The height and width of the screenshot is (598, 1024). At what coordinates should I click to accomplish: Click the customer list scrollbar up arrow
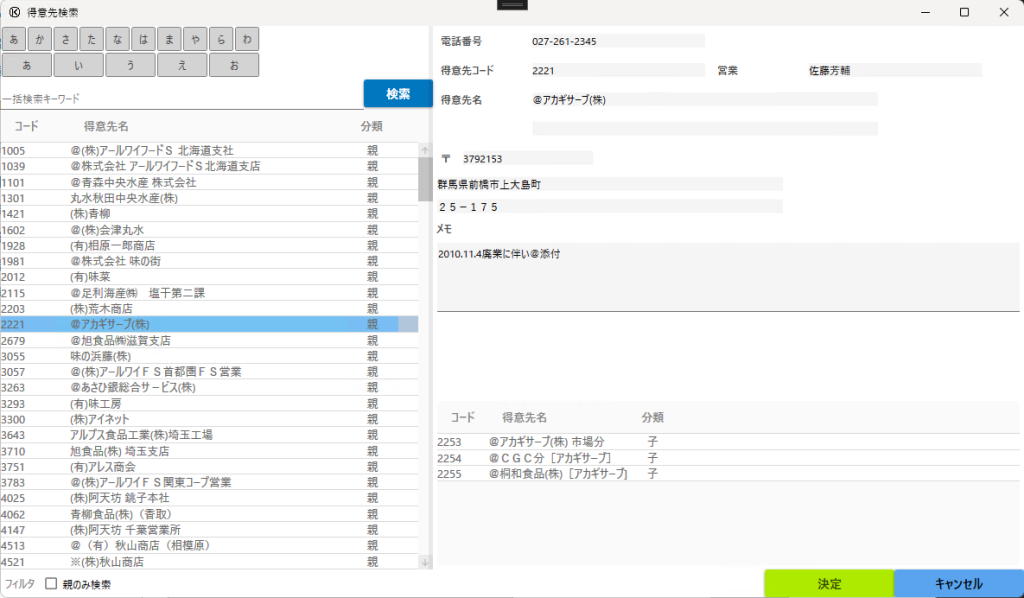click(x=425, y=150)
